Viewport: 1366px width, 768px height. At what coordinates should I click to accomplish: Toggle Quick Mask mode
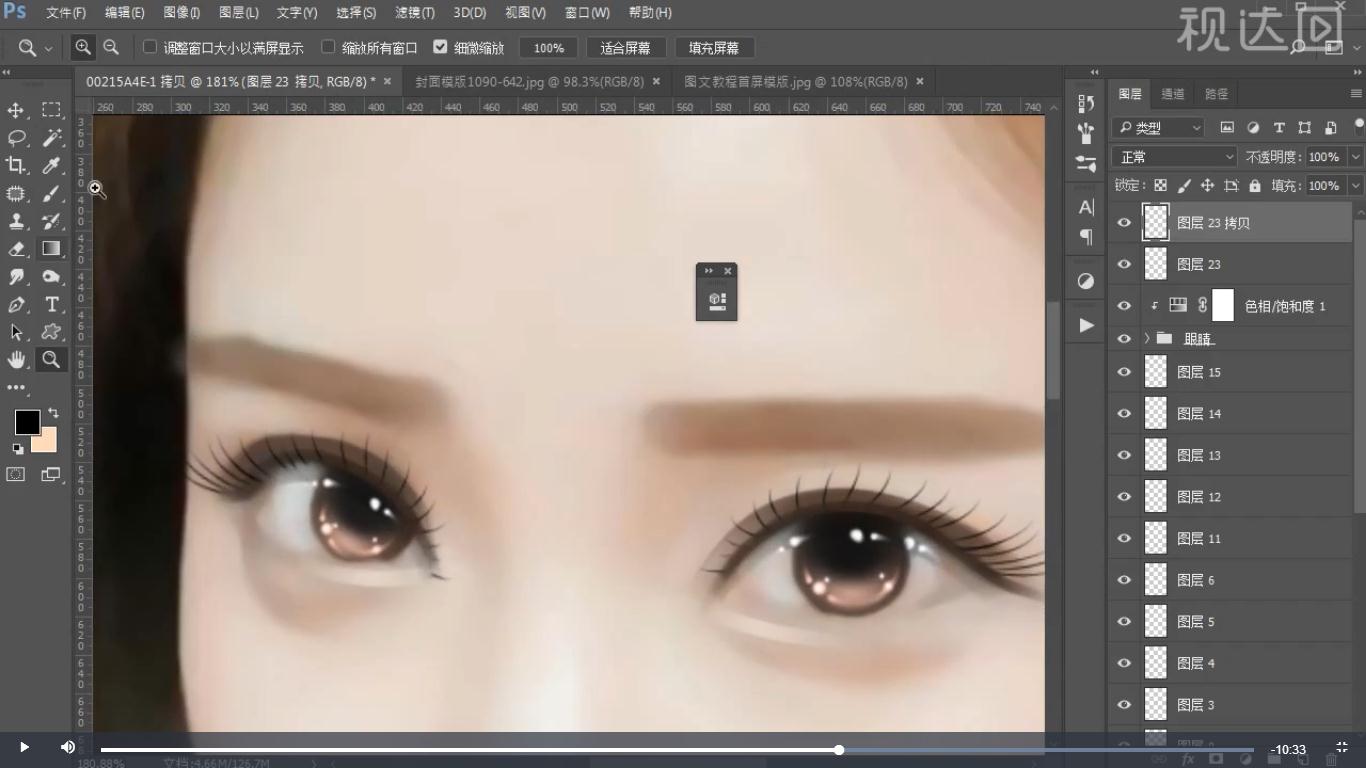coord(16,474)
